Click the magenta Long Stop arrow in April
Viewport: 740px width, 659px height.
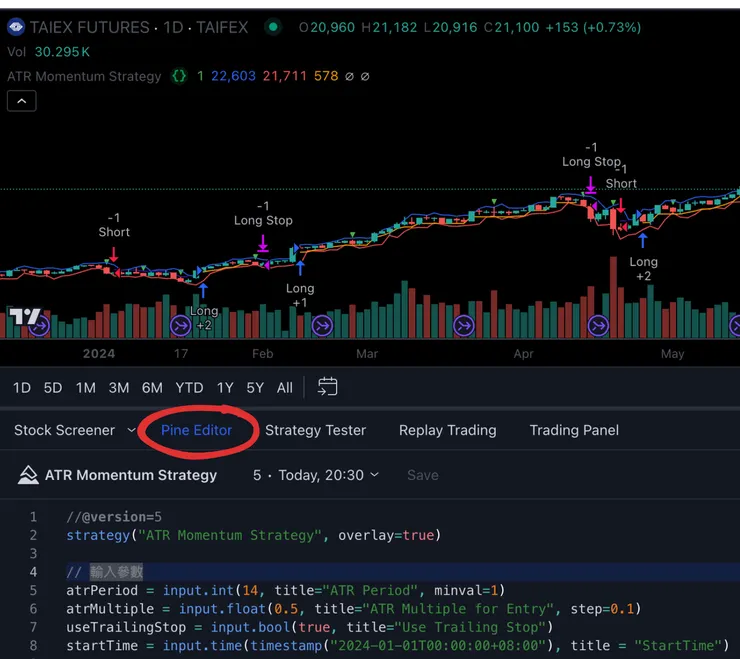[x=590, y=185]
